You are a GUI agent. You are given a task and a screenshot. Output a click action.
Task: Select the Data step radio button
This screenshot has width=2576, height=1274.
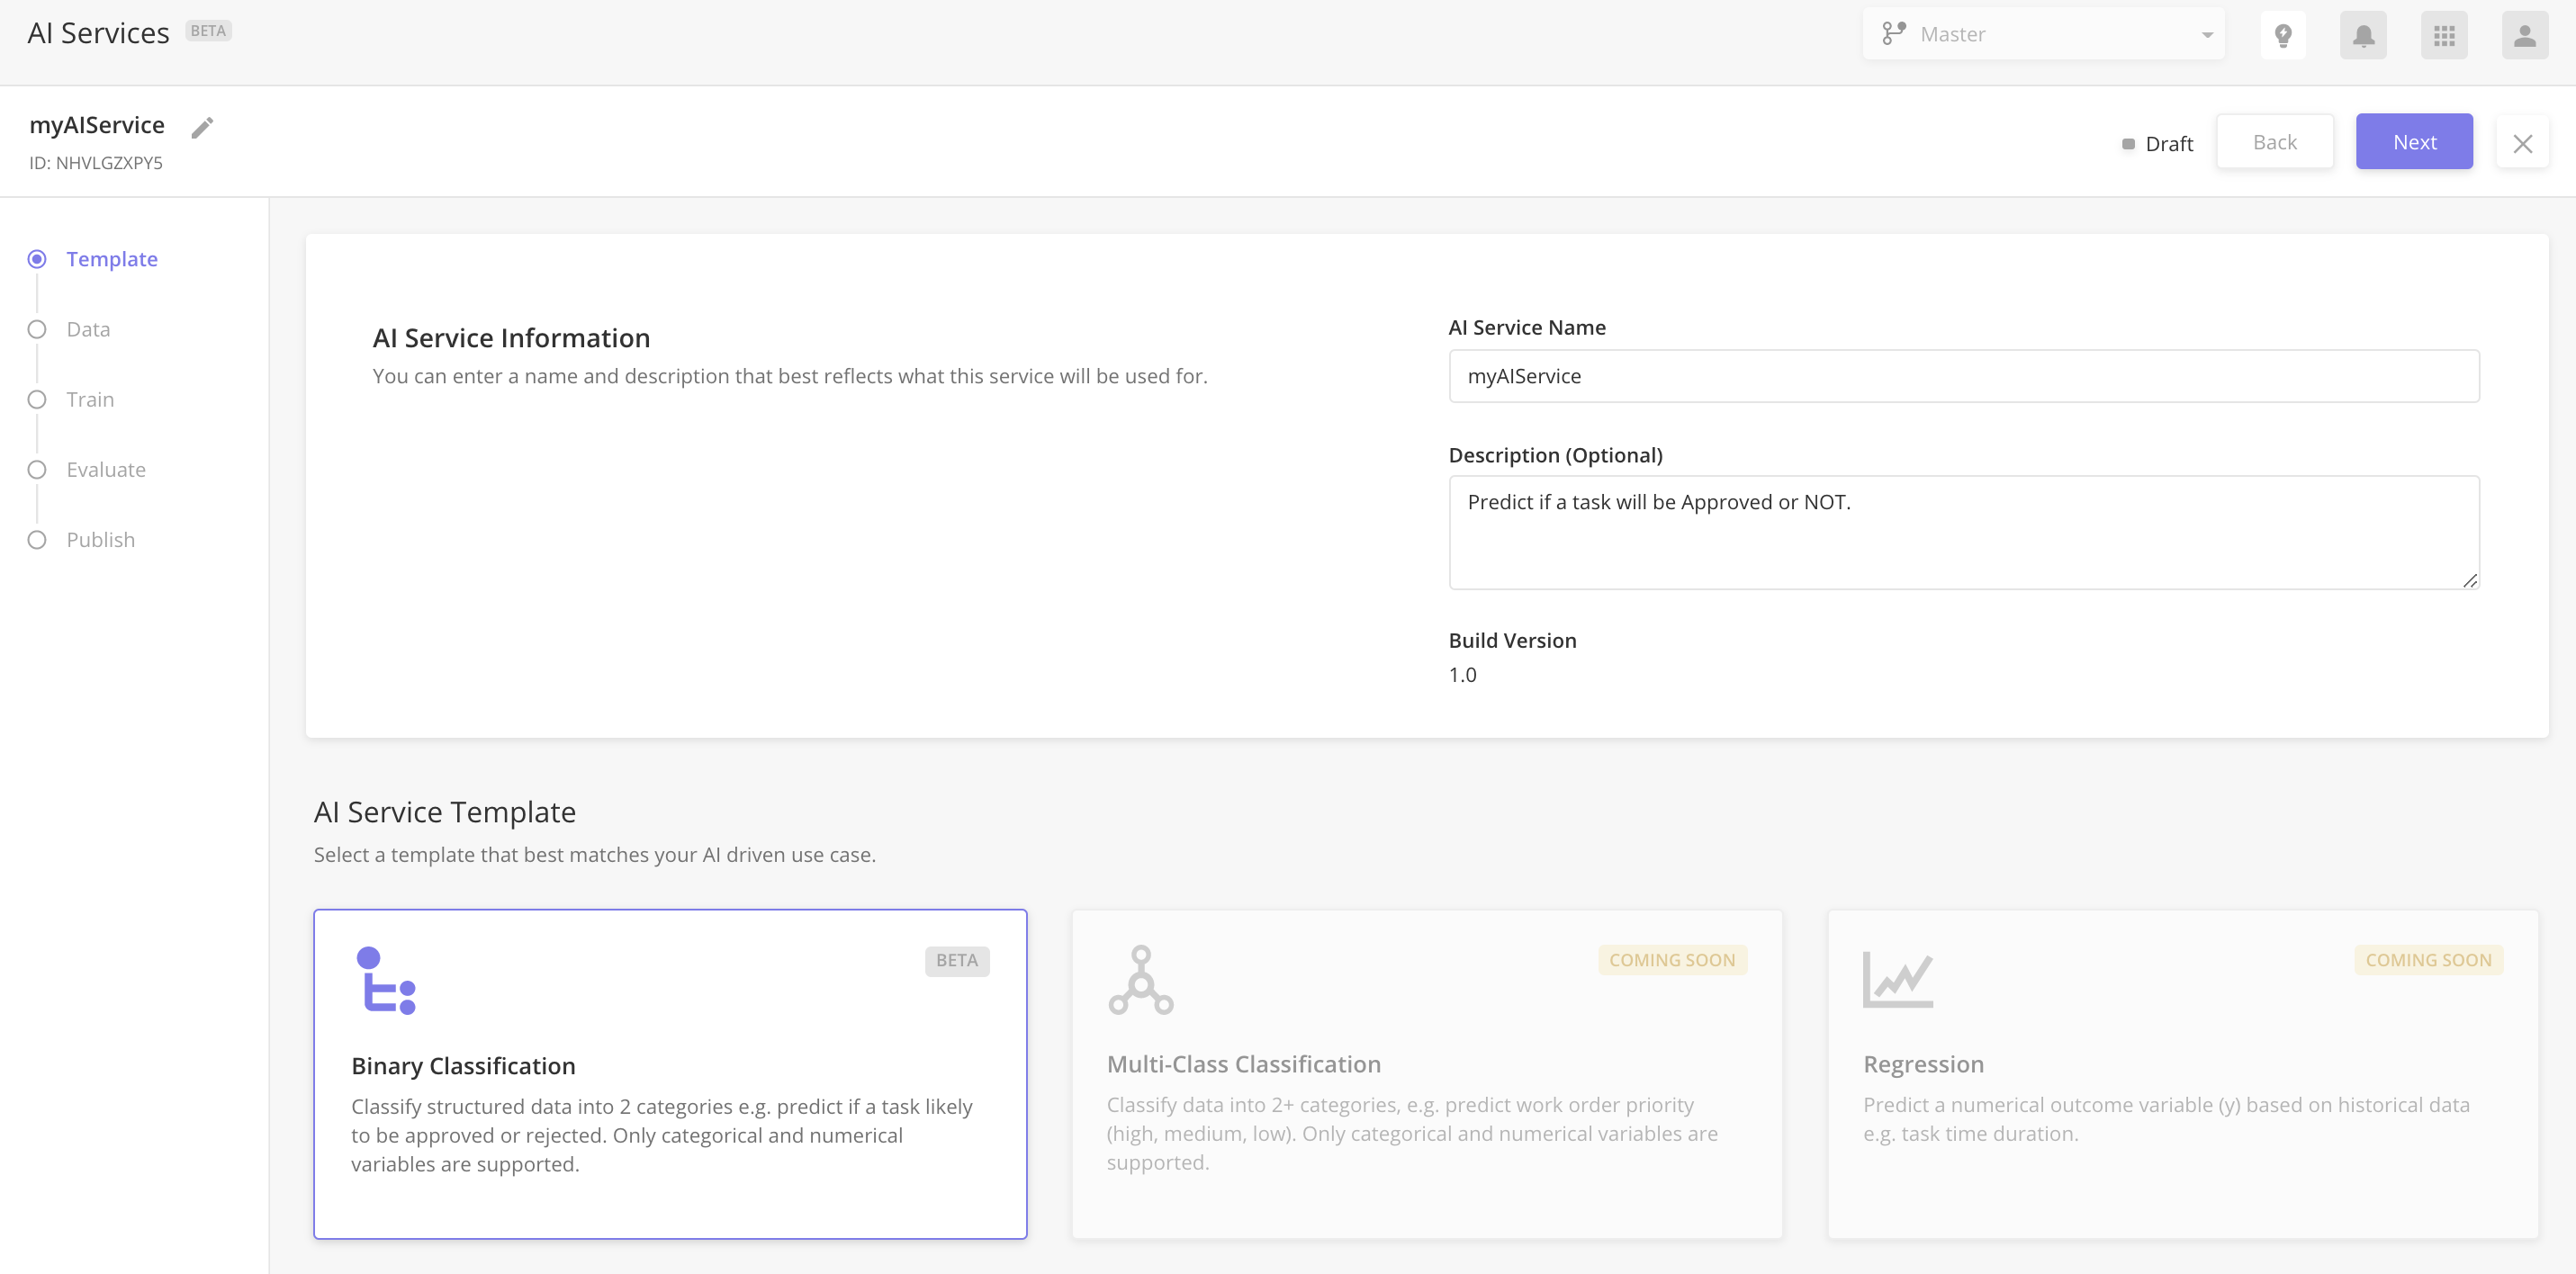pyautogui.click(x=36, y=328)
